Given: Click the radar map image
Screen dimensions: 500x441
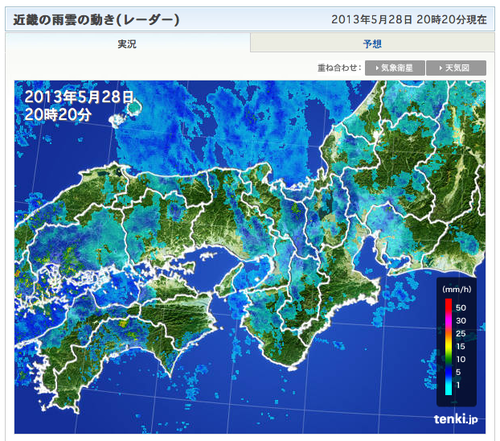Looking at the screenshot, I should tap(250, 257).
